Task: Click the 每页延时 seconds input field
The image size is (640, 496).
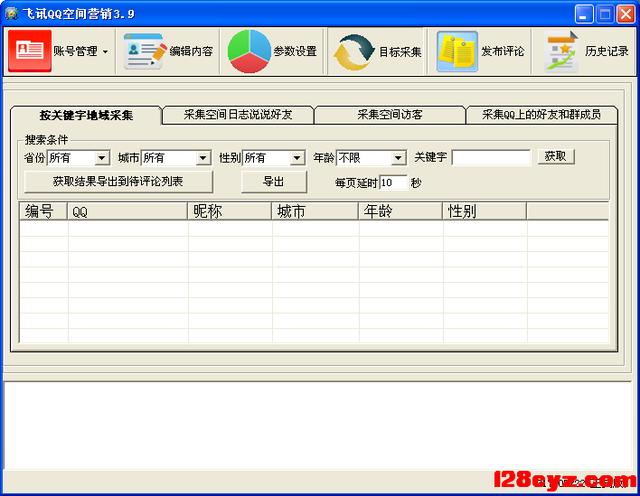Action: click(393, 182)
